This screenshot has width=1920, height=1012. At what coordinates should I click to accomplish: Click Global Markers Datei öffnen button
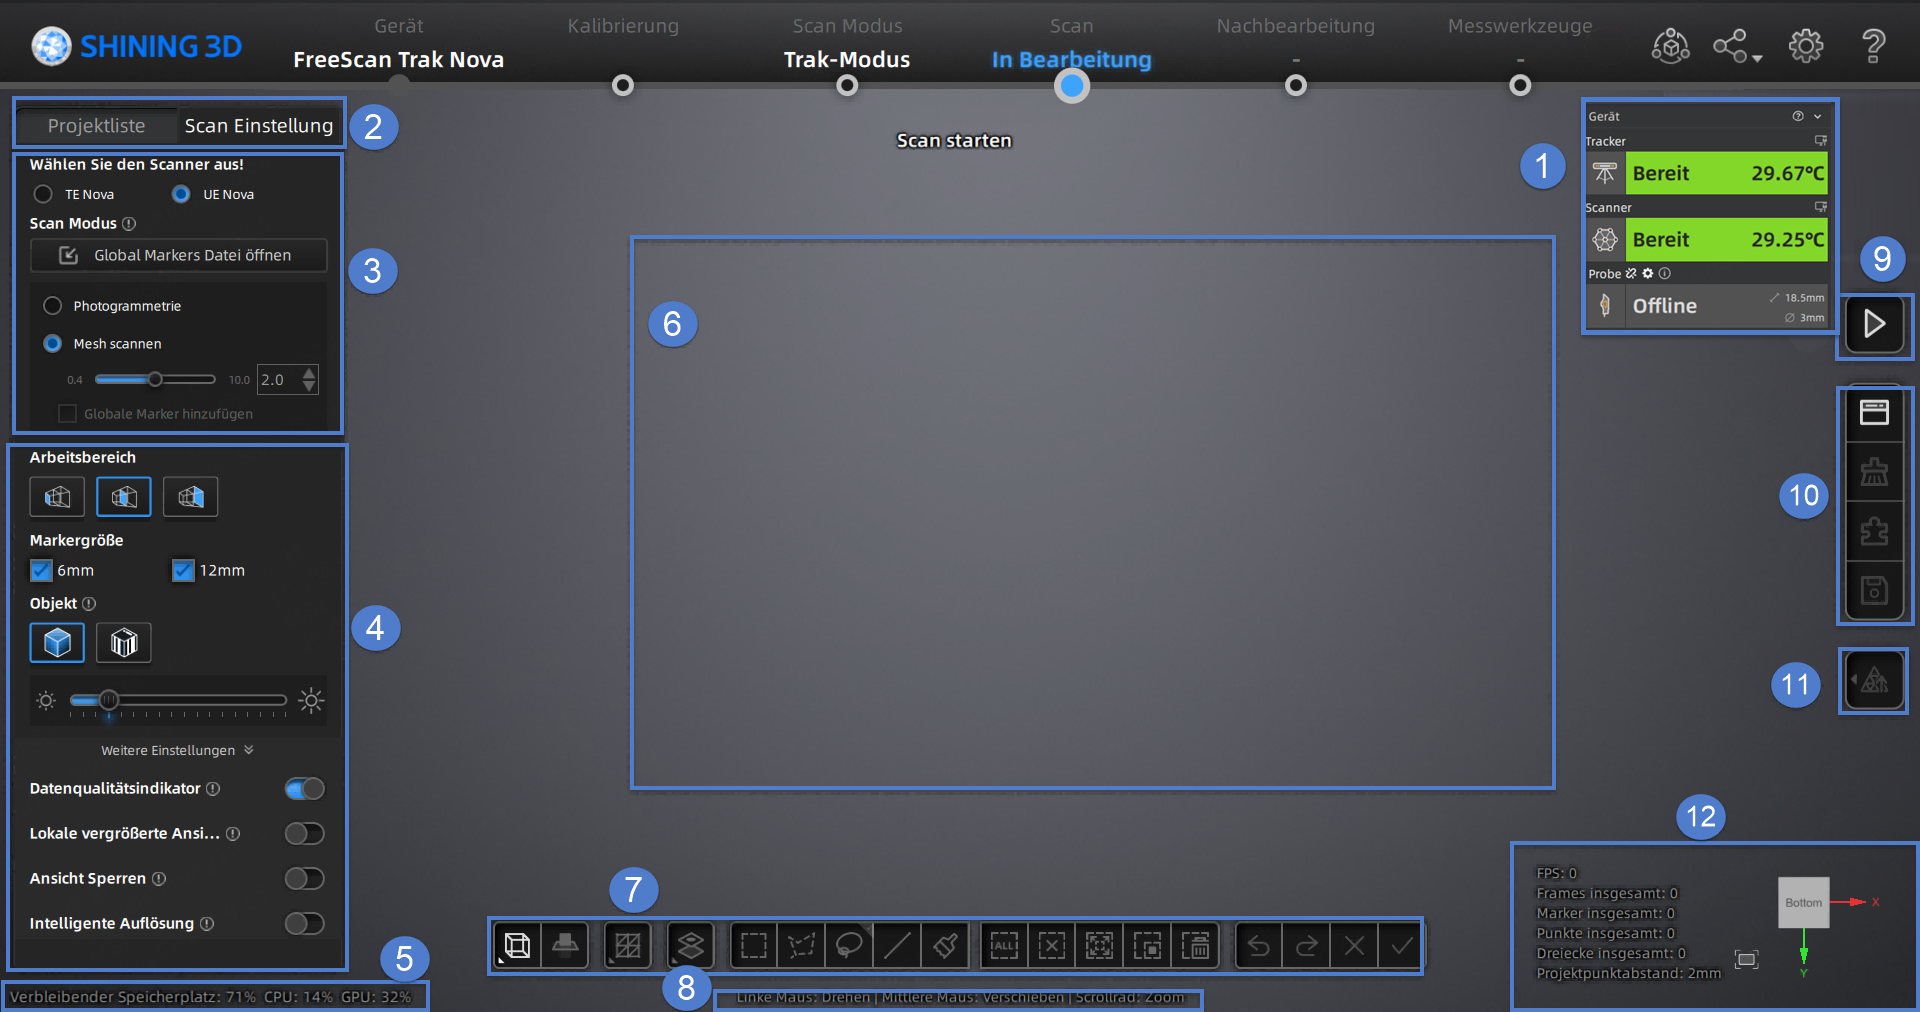tap(179, 255)
